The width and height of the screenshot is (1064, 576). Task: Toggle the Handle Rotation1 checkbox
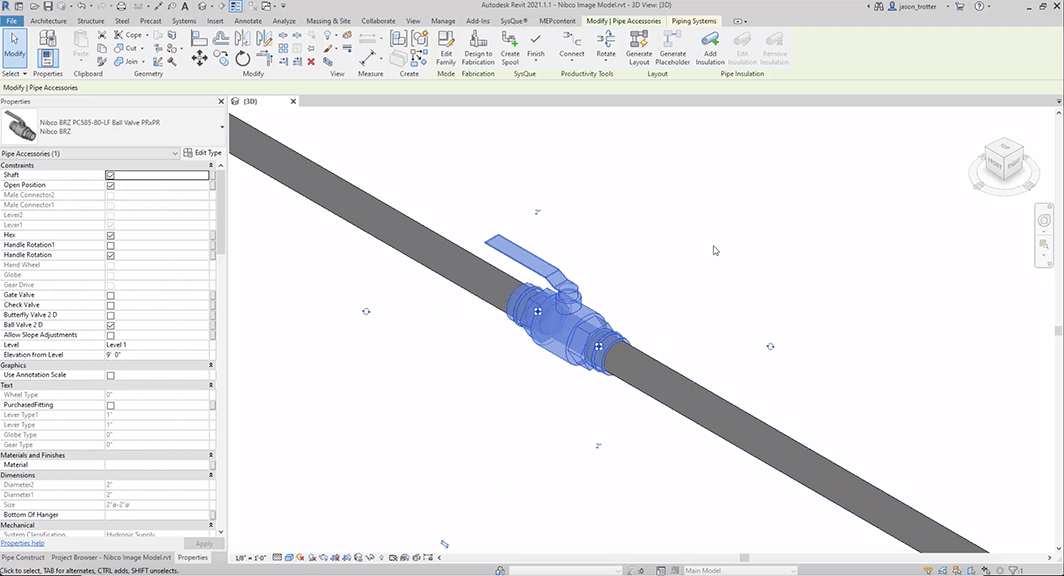110,245
